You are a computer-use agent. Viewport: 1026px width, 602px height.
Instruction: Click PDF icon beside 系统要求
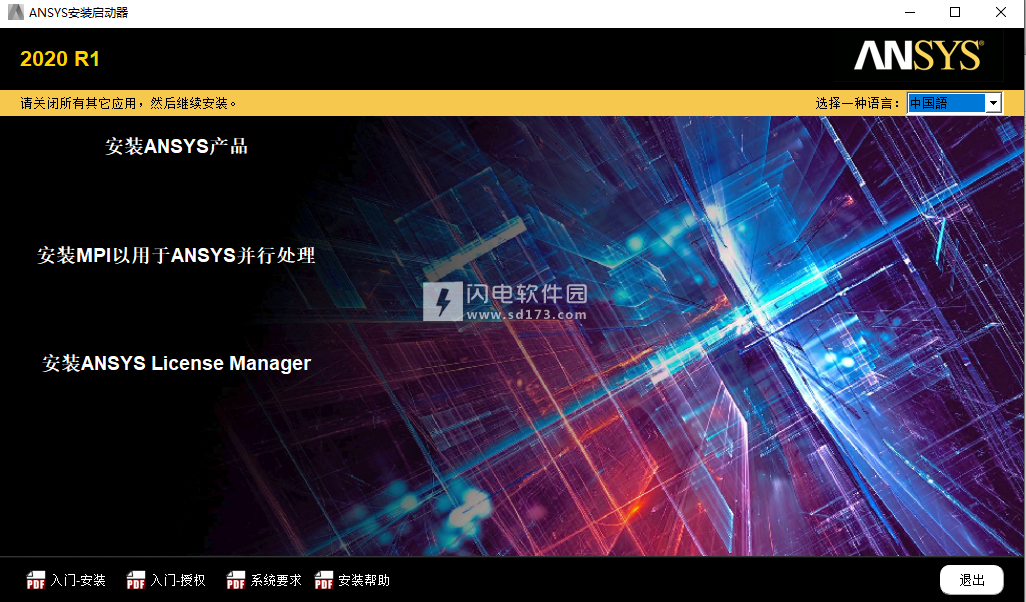(236, 580)
